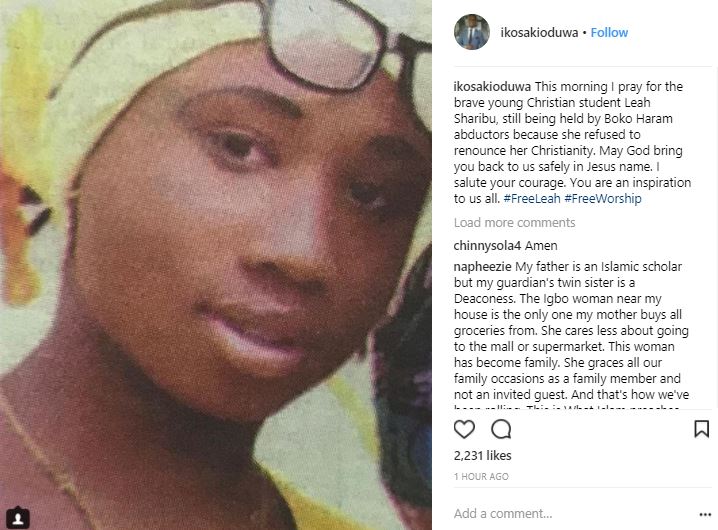Viewport: 718px width, 530px height.
Task: Open ikosakioduwa username in the post header
Action: pyautogui.click(x=539, y=33)
